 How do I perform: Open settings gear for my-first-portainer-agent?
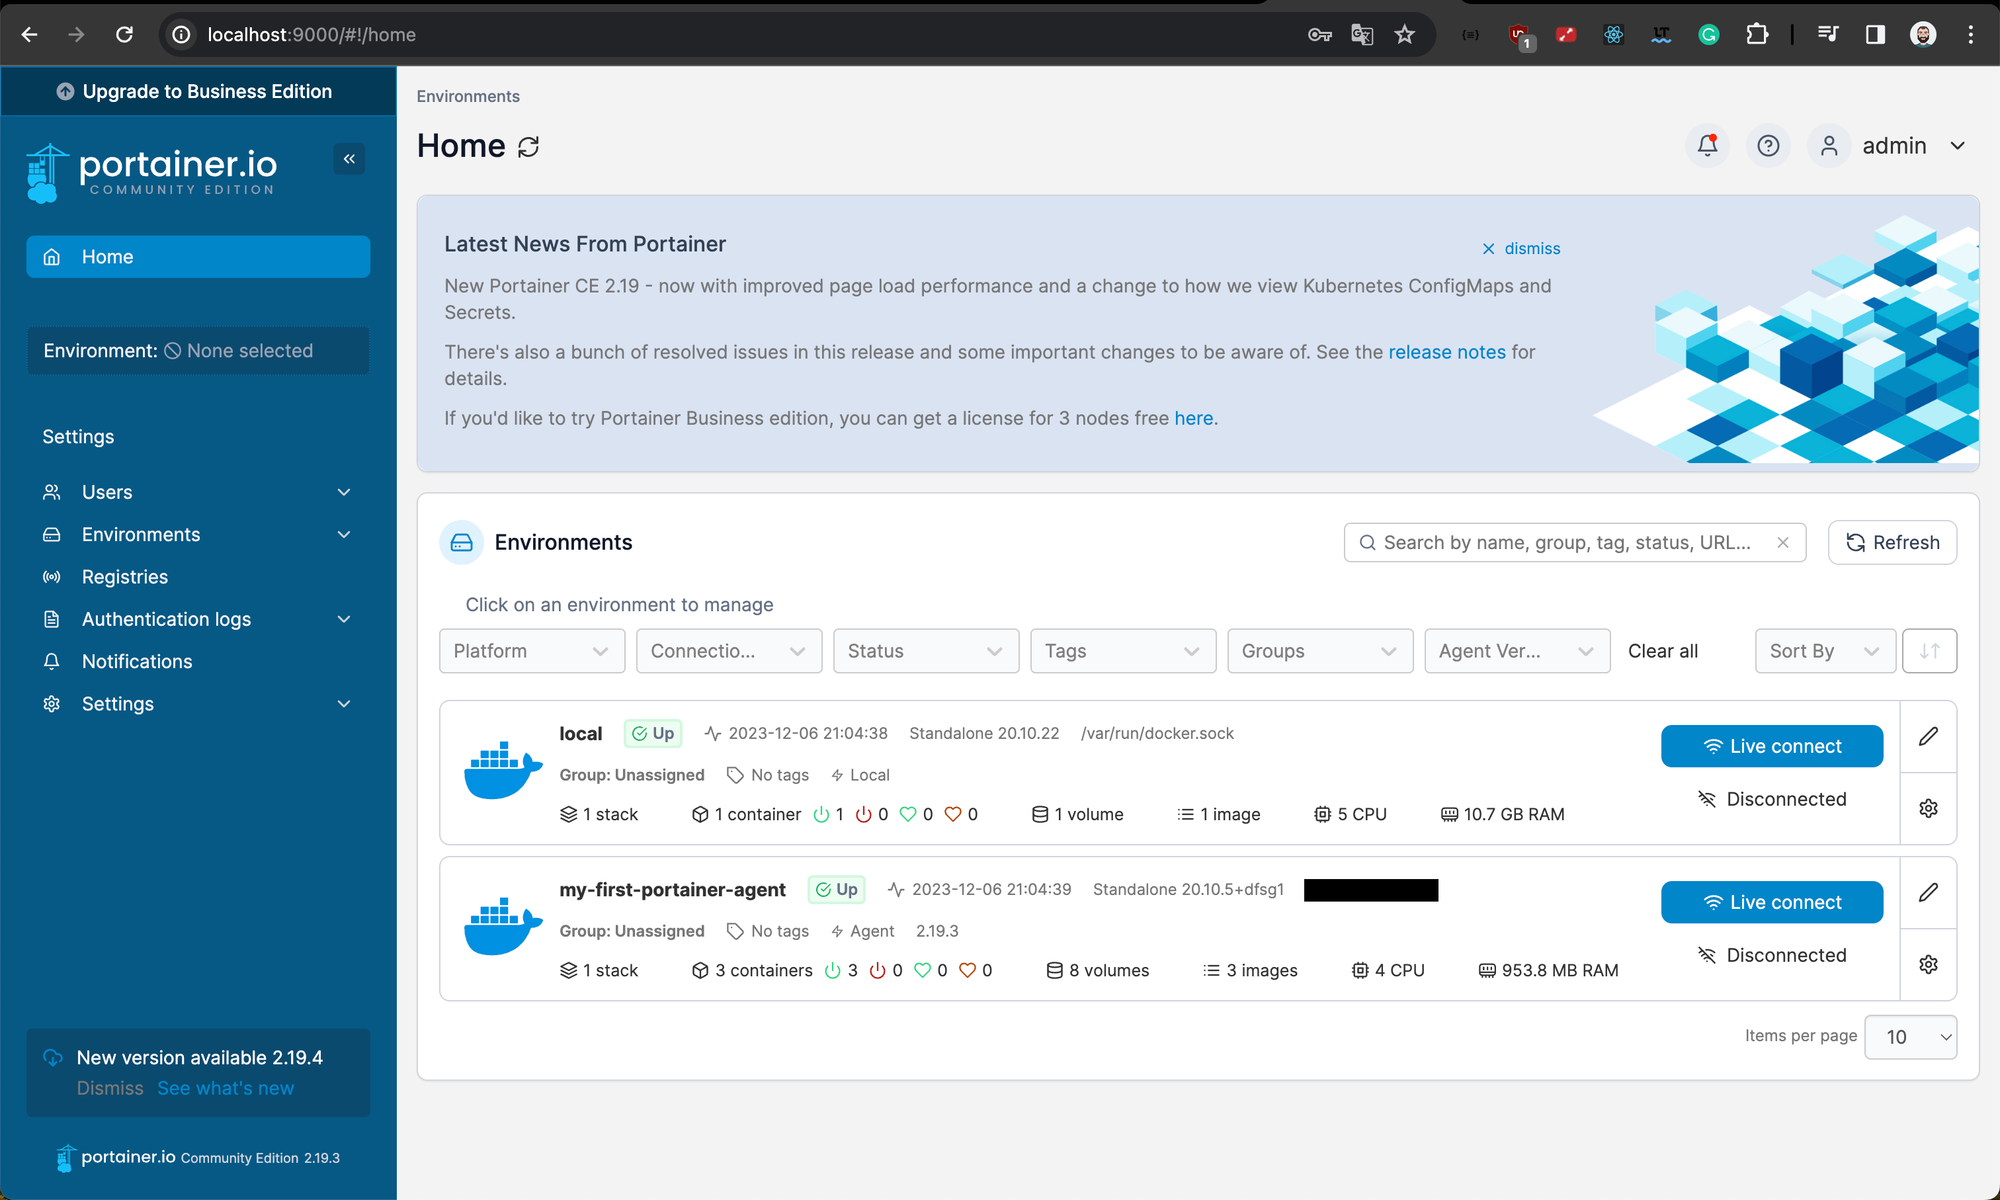click(x=1928, y=964)
